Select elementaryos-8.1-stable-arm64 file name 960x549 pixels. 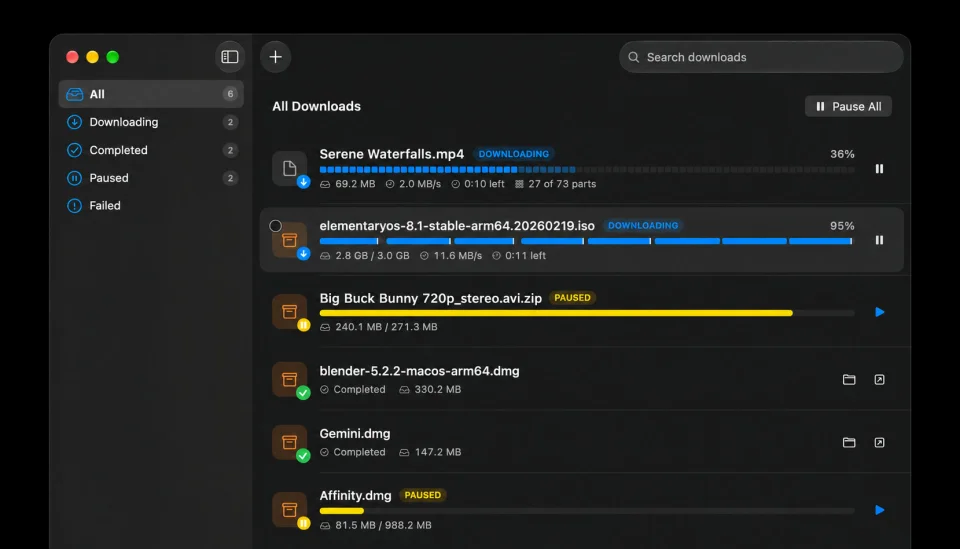pyautogui.click(x=457, y=226)
